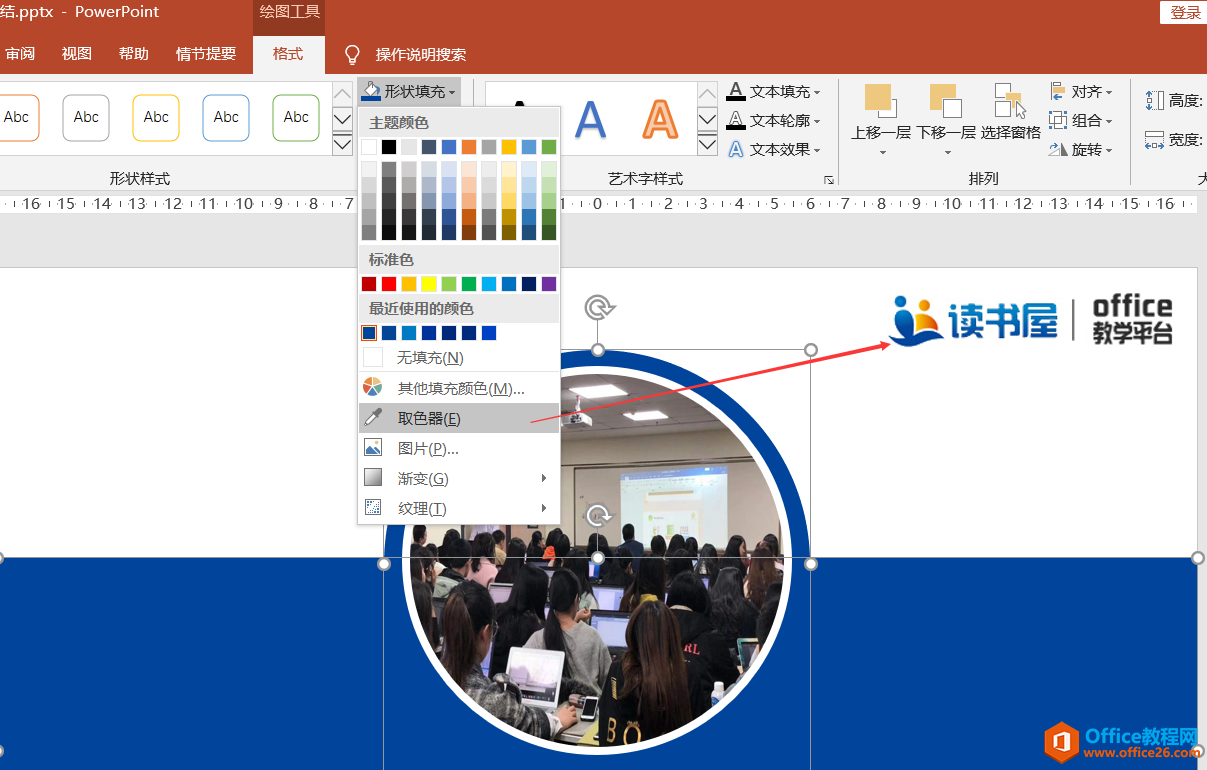Click the picture icon for 图片 fill
Image resolution: width=1207 pixels, height=770 pixels.
point(373,447)
